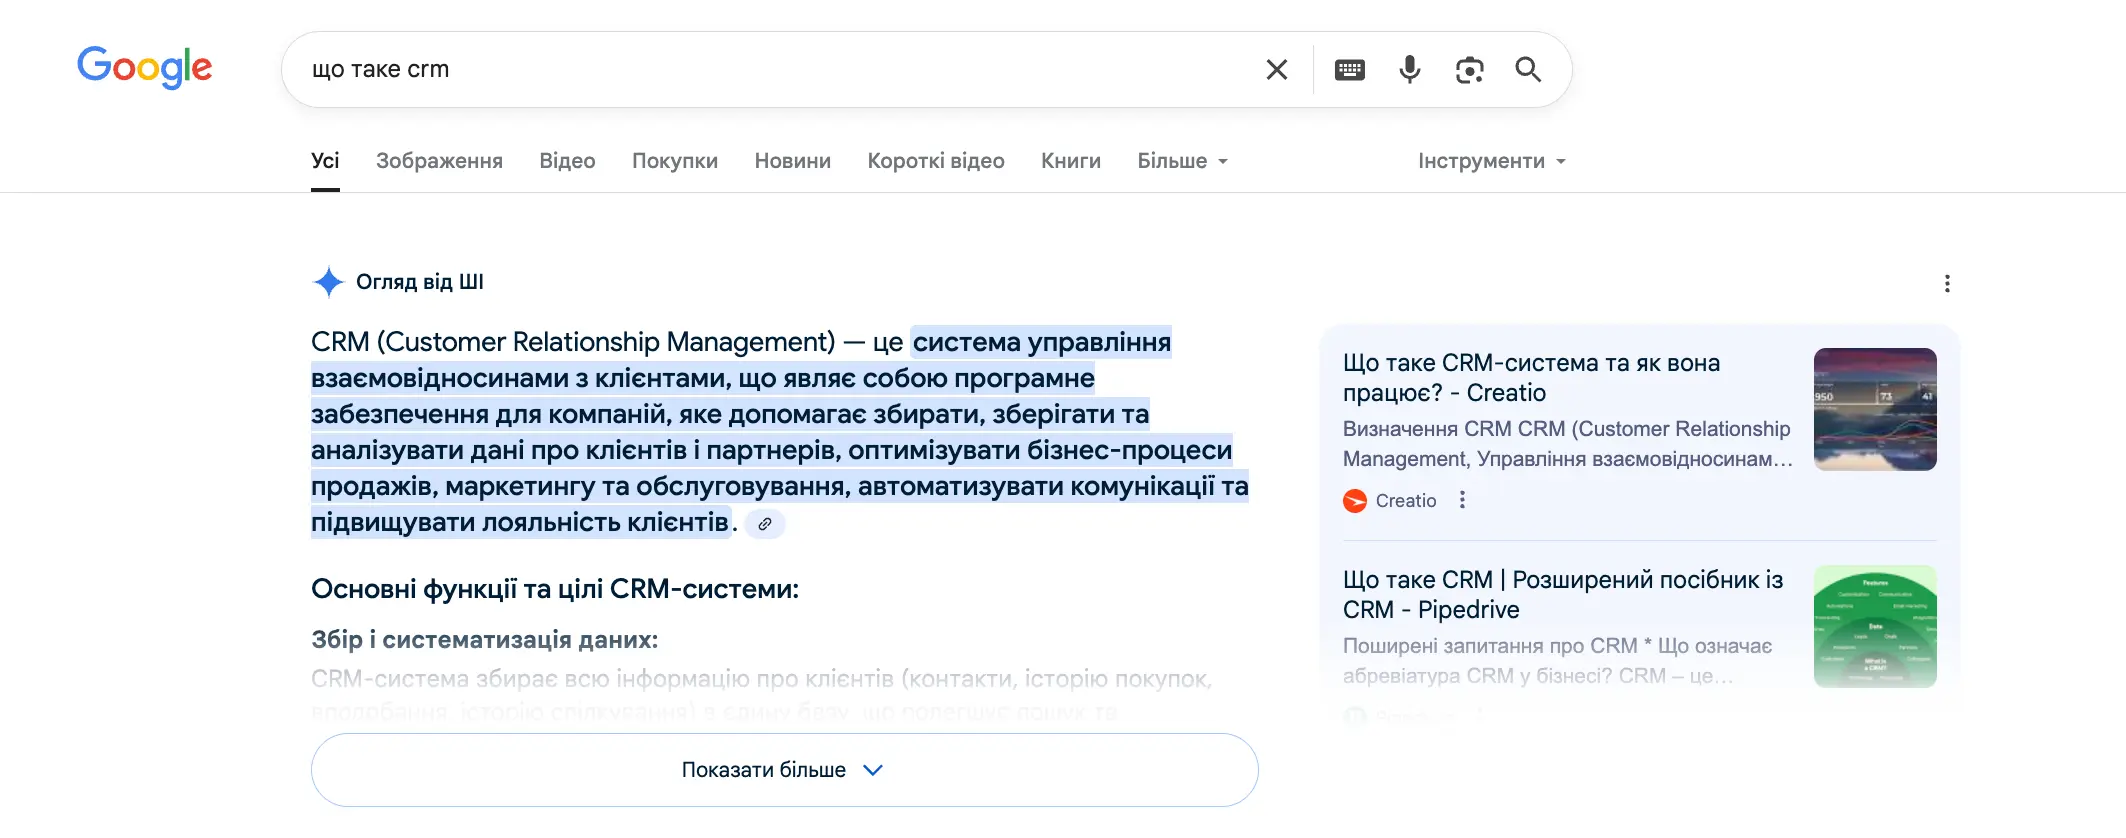This screenshot has height=838, width=2126.
Task: Click the blue AI Overview sparkle icon
Action: click(328, 282)
